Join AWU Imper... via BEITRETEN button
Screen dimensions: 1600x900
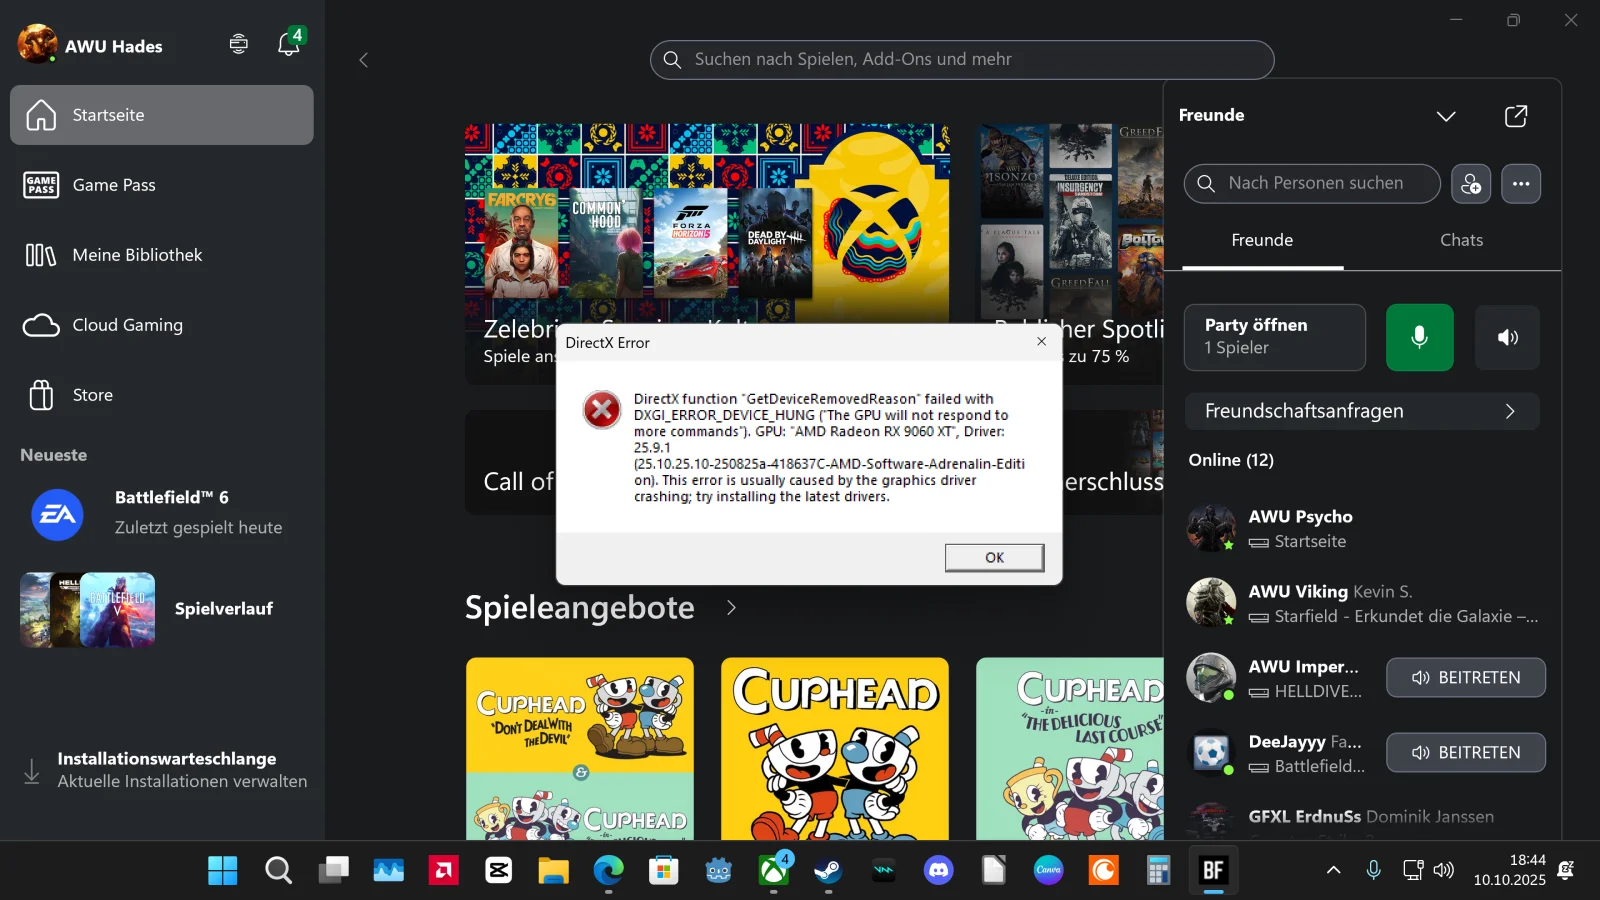[1465, 678]
